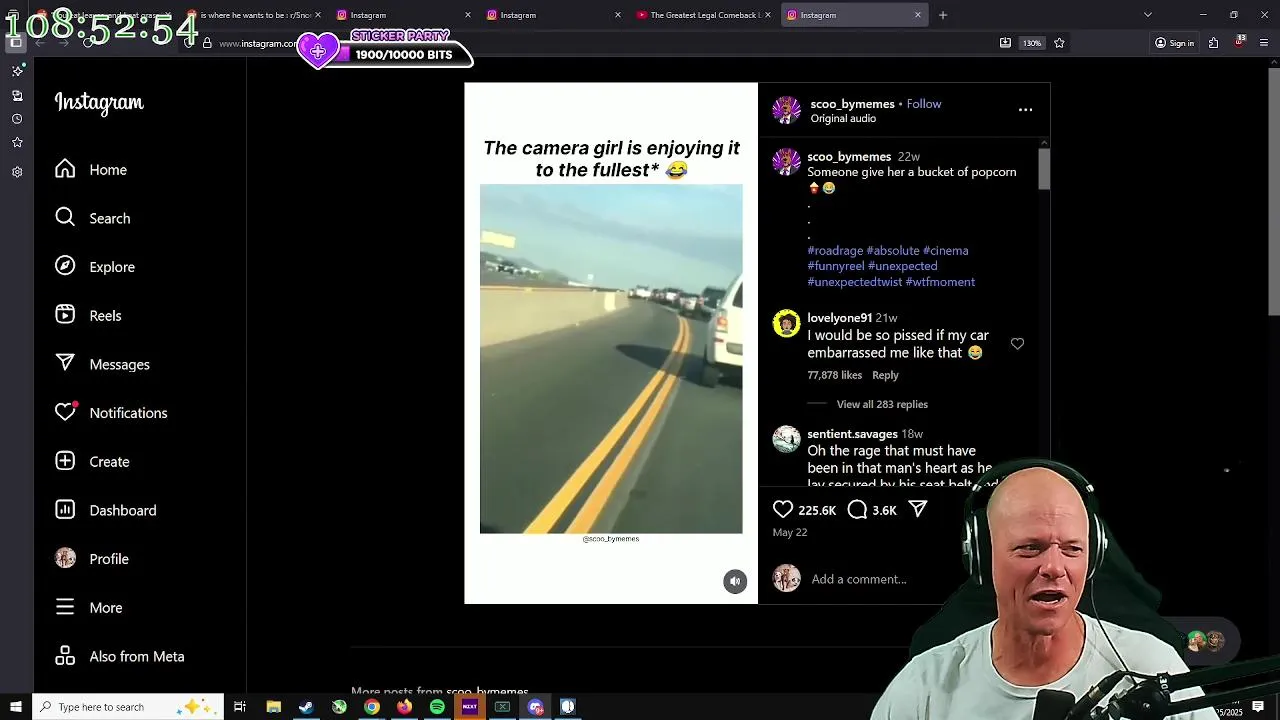The width and height of the screenshot is (1280, 720).
Task: Open Task View on taskbar
Action: (x=240, y=707)
